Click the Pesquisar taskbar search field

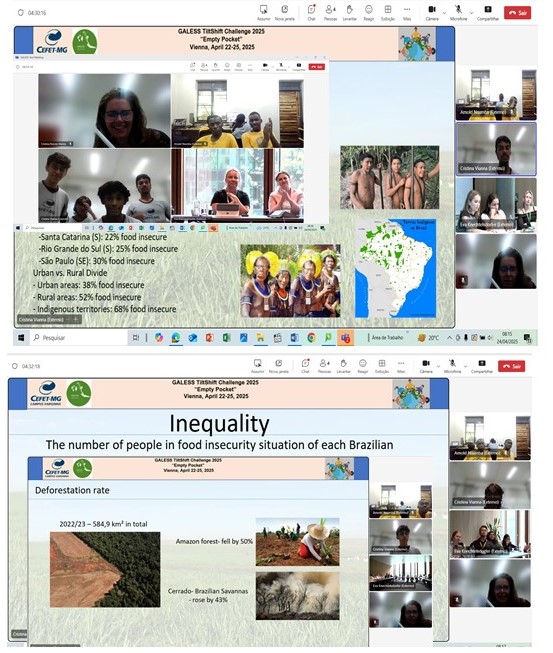(79, 338)
